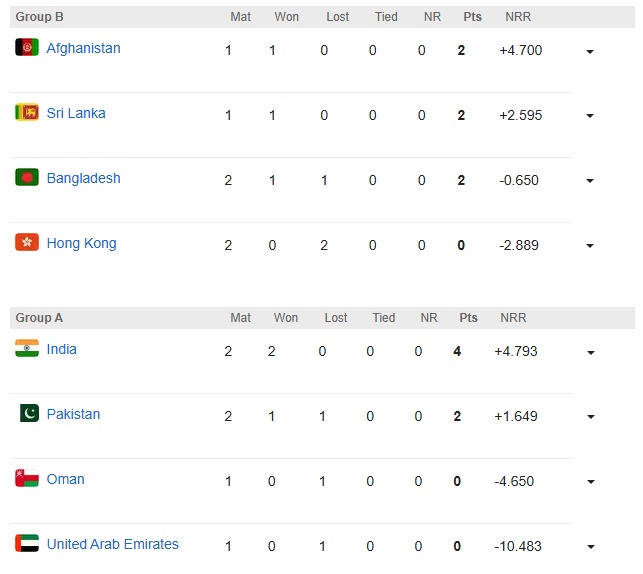Screen dimensions: 643x574
Task: Click the Hong Kong flag icon
Action: (27, 243)
